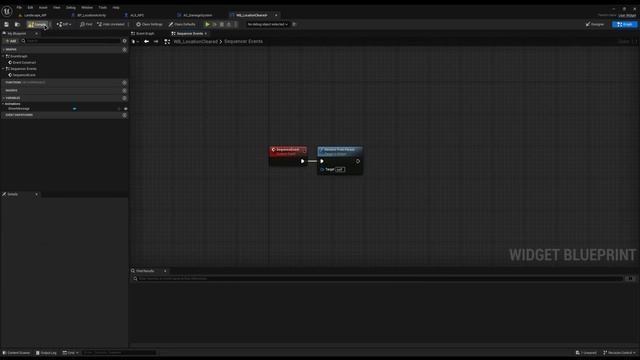
Task: Click the Browse to asset icon
Action: (17, 24)
